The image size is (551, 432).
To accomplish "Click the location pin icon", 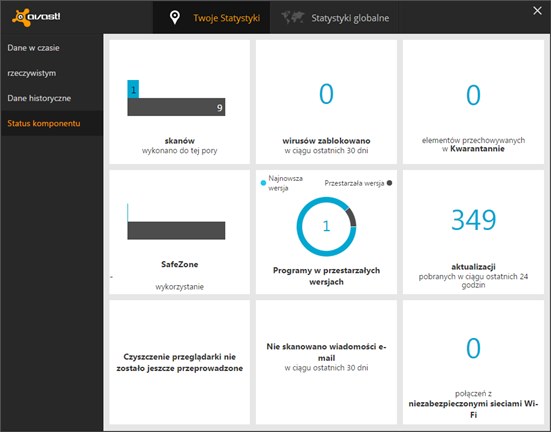I will coord(175,17).
